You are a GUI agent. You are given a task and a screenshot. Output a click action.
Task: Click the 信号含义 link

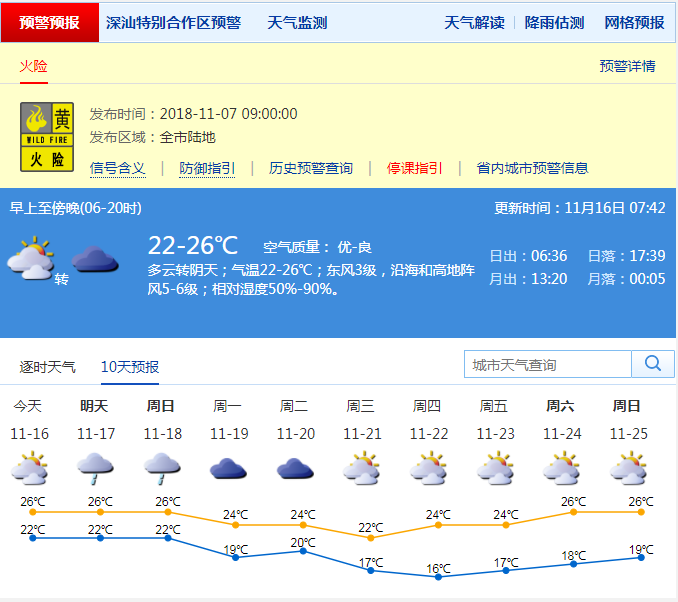click(117, 168)
